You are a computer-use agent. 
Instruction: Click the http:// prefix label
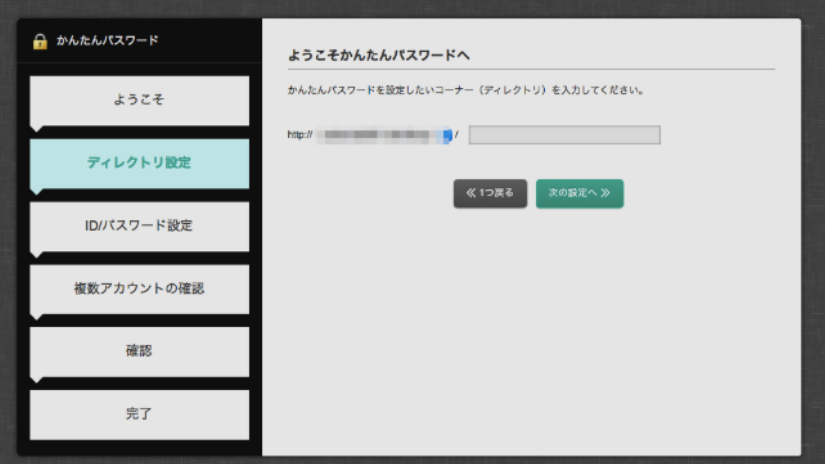pyautogui.click(x=300, y=136)
